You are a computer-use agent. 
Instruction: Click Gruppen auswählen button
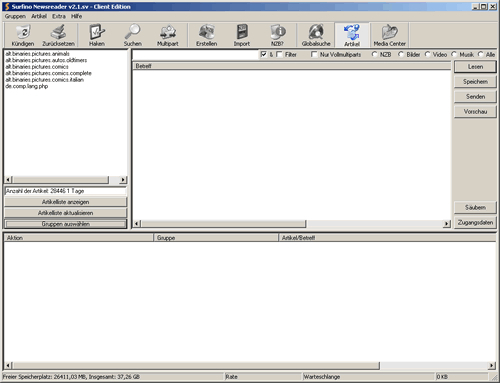66,224
